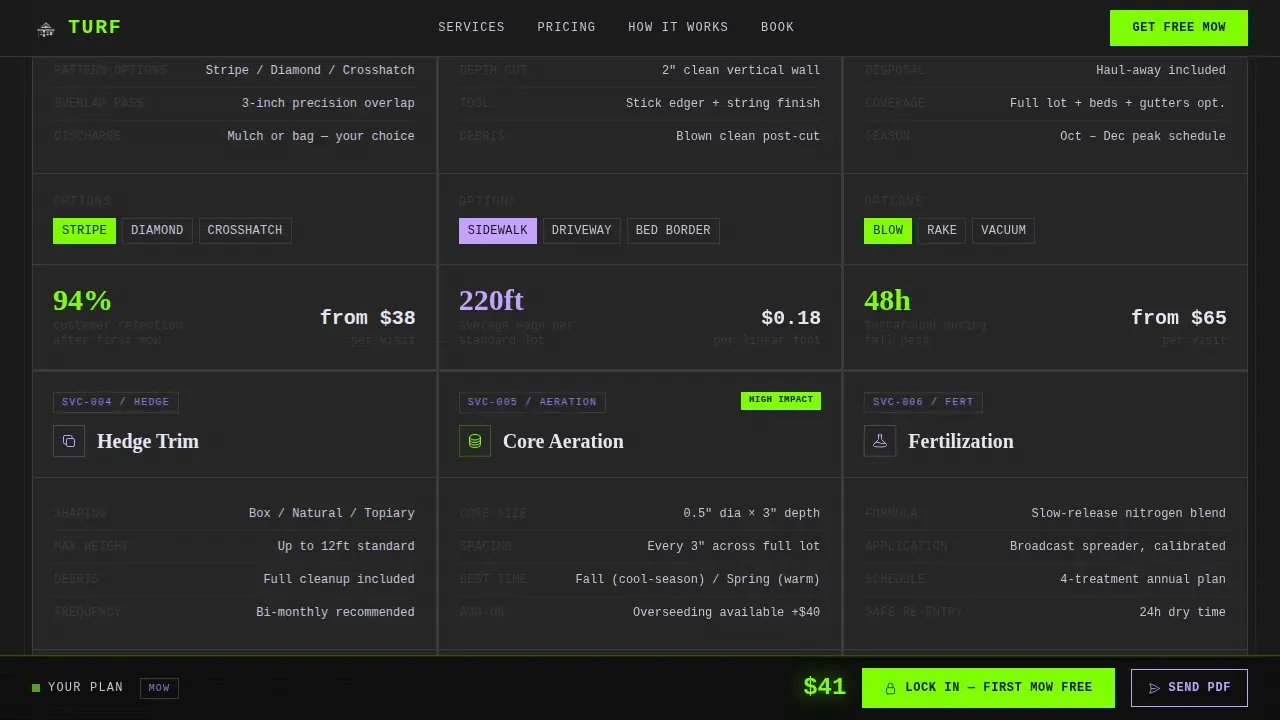This screenshot has width=1280, height=720.
Task: Click 'Overseeding available +$40' value
Action: pyautogui.click(x=726, y=612)
